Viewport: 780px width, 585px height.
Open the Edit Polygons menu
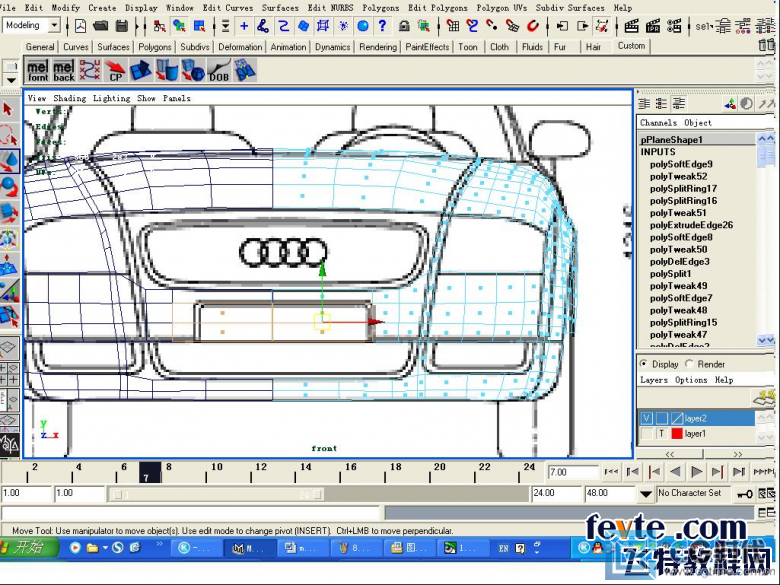438,7
